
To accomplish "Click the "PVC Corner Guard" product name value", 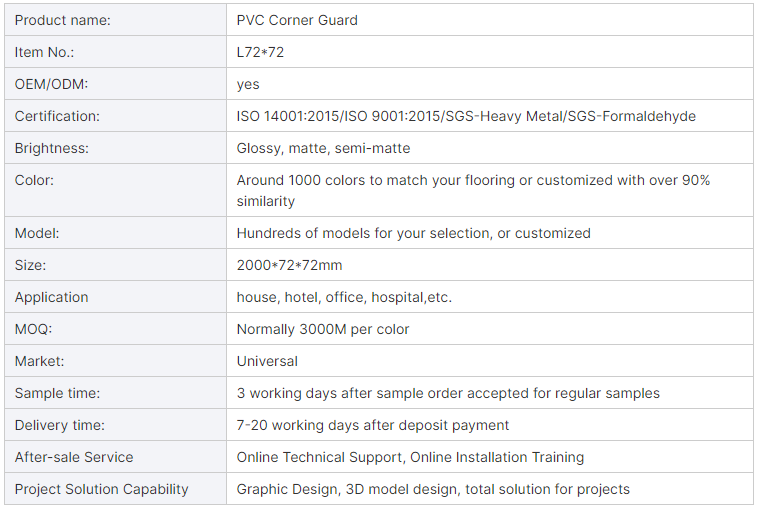I will tap(297, 20).
